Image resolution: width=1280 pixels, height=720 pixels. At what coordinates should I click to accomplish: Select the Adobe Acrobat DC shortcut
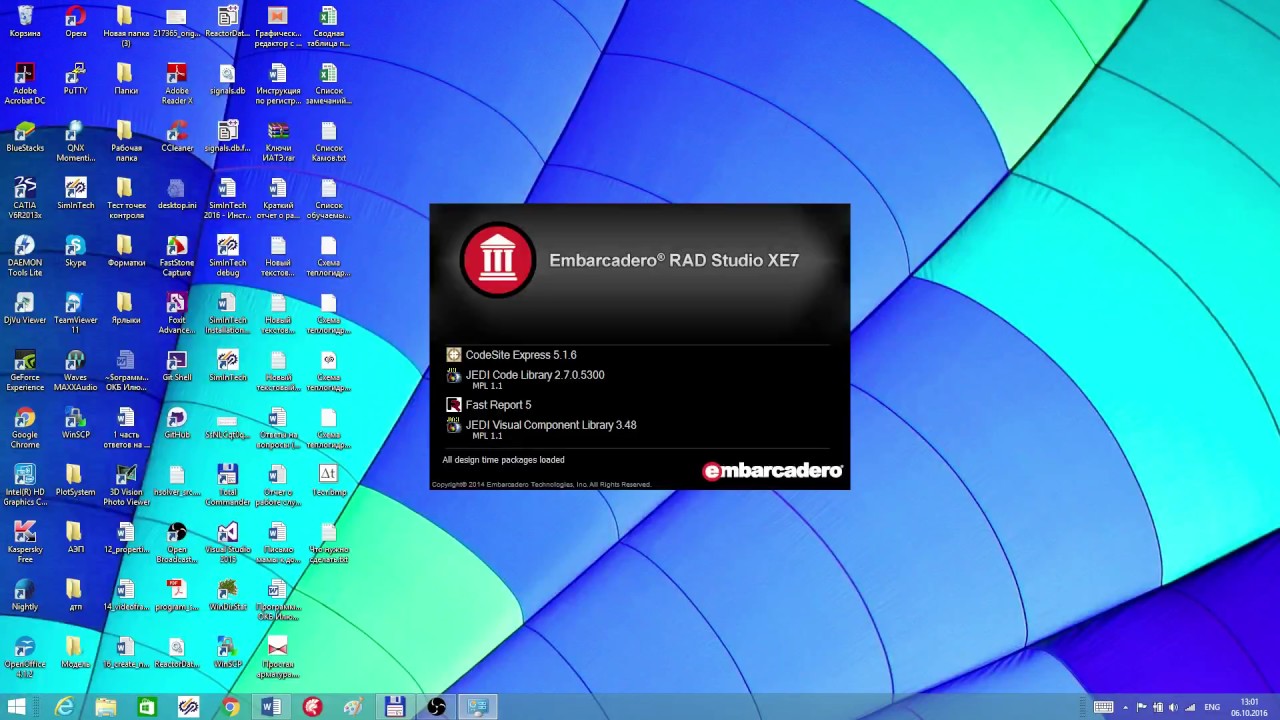pos(25,84)
